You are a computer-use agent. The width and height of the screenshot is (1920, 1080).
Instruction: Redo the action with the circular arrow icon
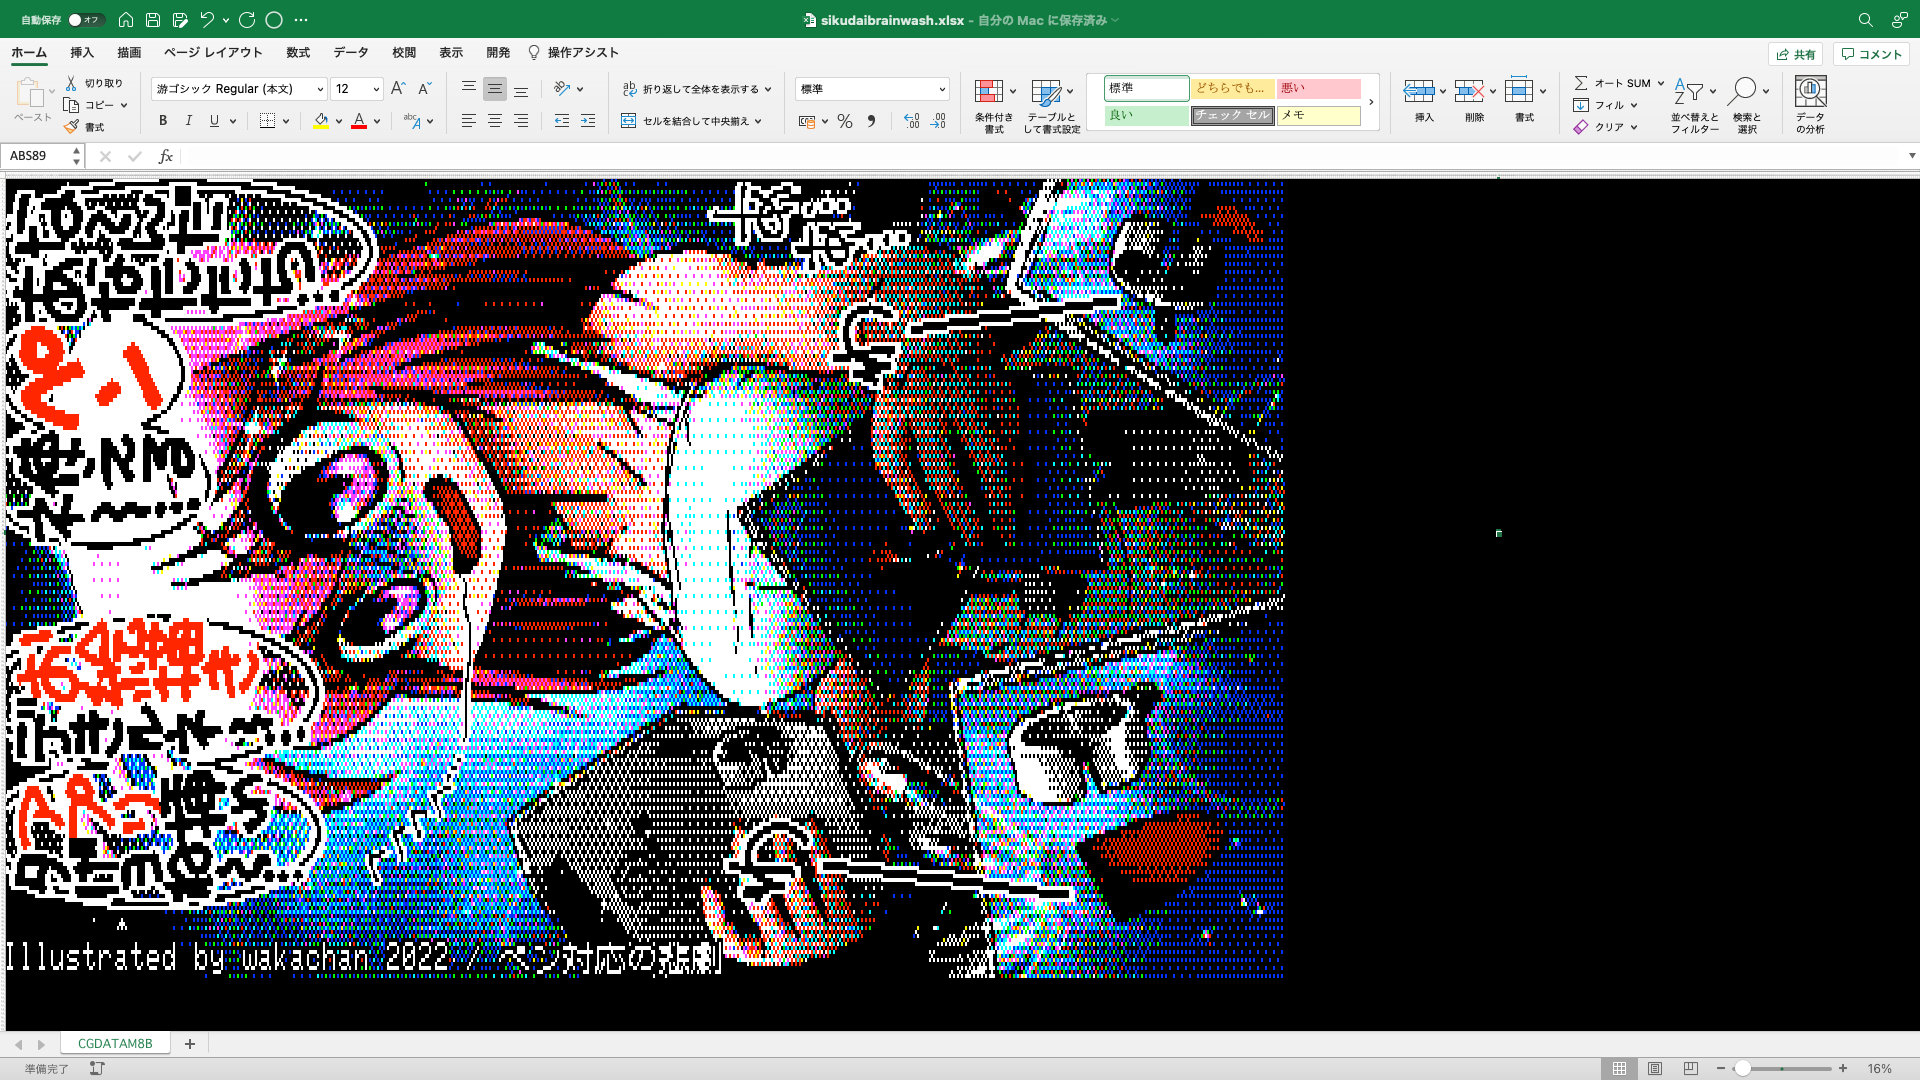coord(247,20)
